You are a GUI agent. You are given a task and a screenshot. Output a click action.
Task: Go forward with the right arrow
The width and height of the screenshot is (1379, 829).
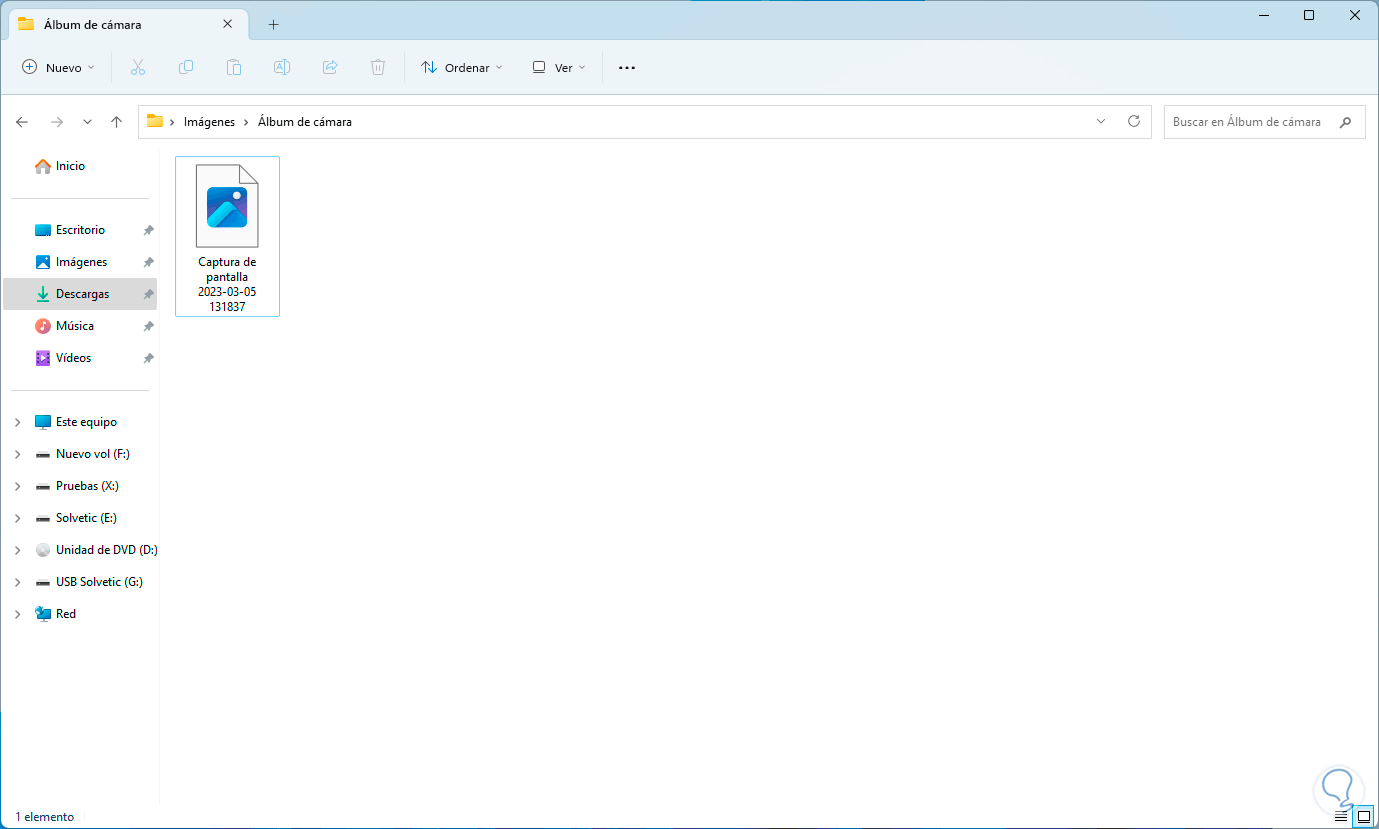[x=57, y=122]
